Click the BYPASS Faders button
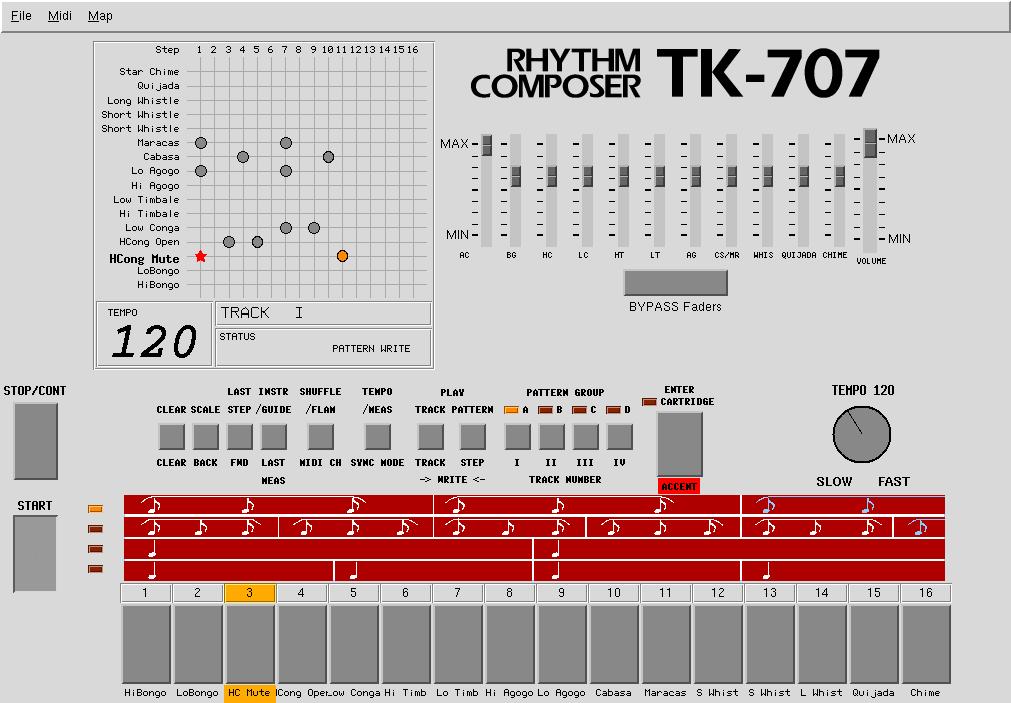 (675, 283)
